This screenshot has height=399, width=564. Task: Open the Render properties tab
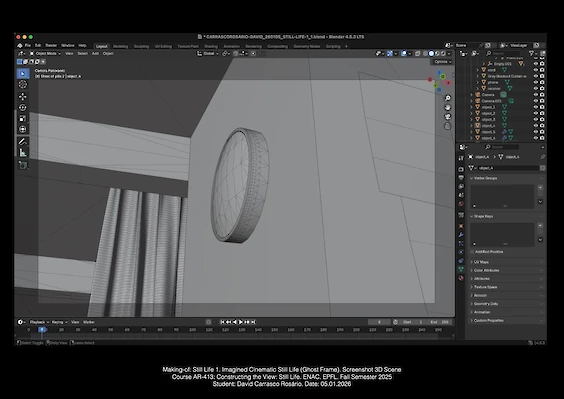pyautogui.click(x=461, y=169)
